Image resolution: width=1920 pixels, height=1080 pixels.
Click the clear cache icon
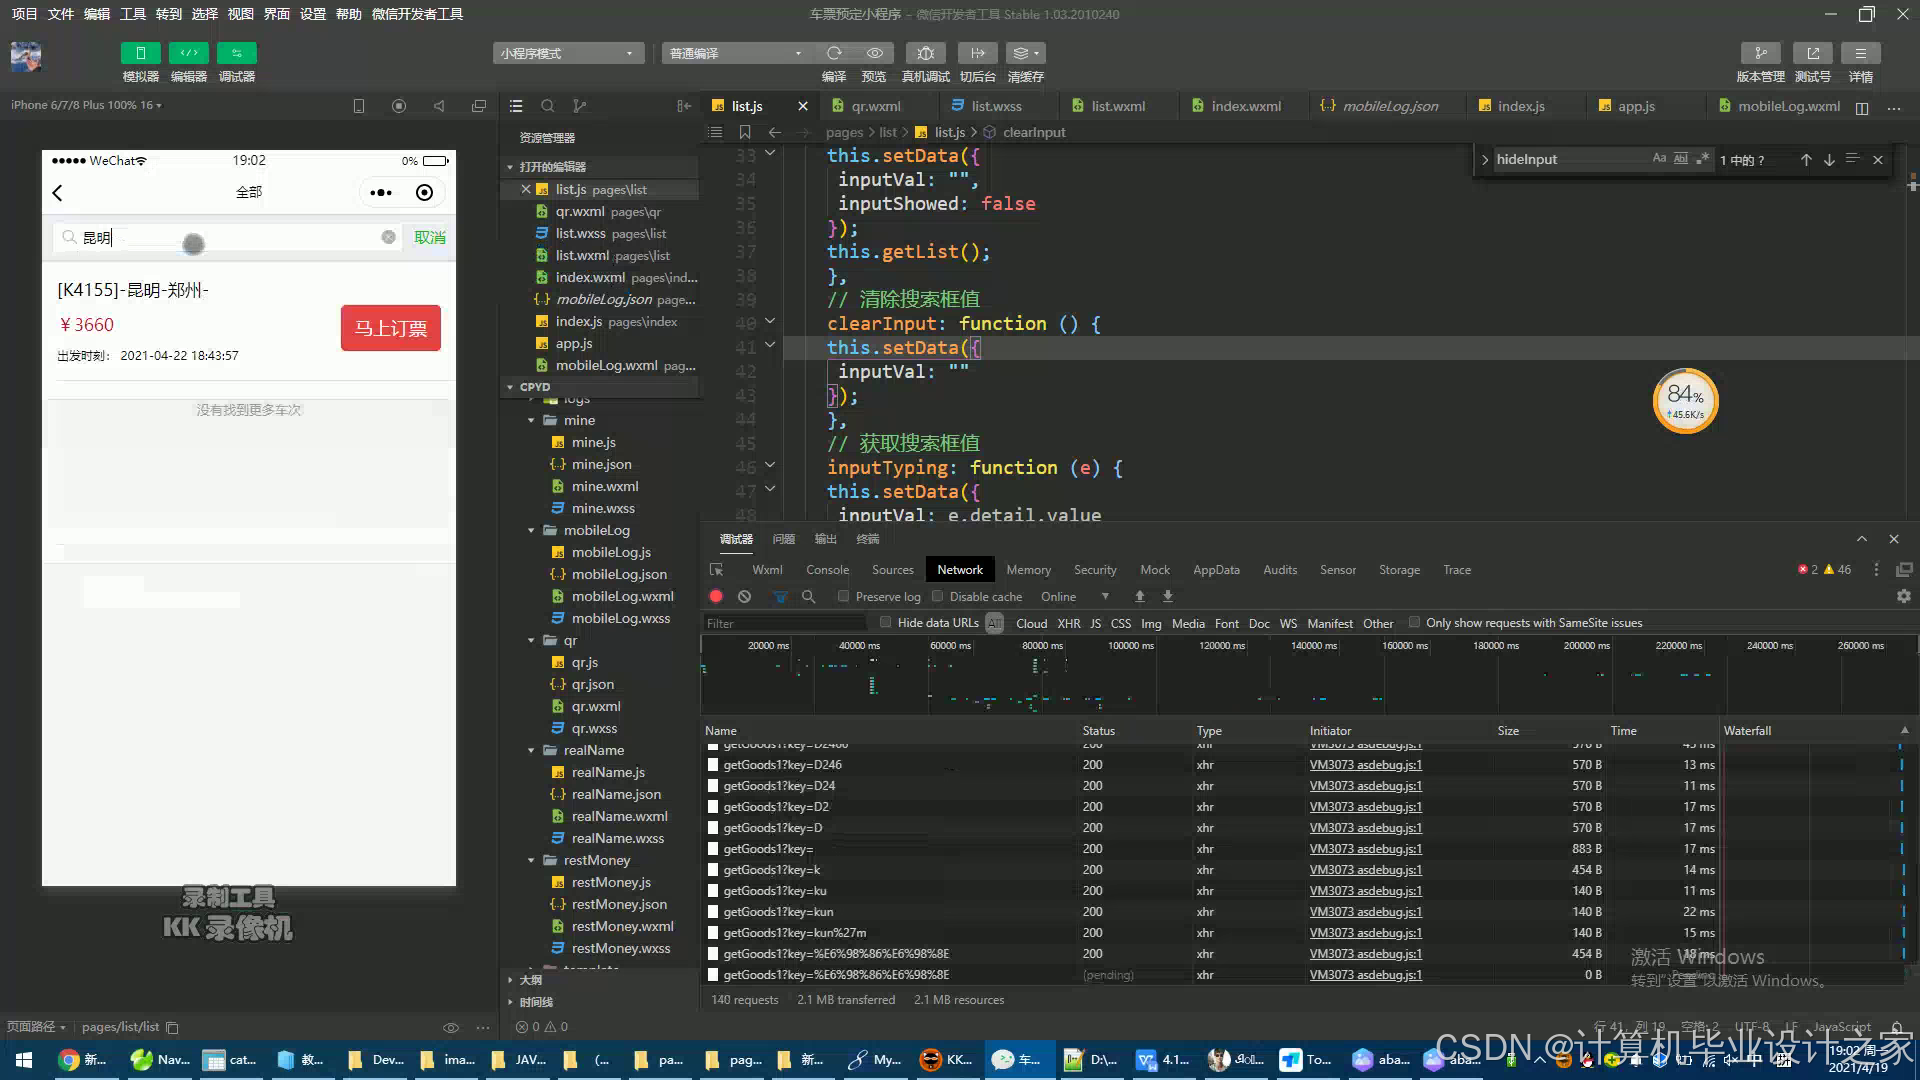(1025, 53)
